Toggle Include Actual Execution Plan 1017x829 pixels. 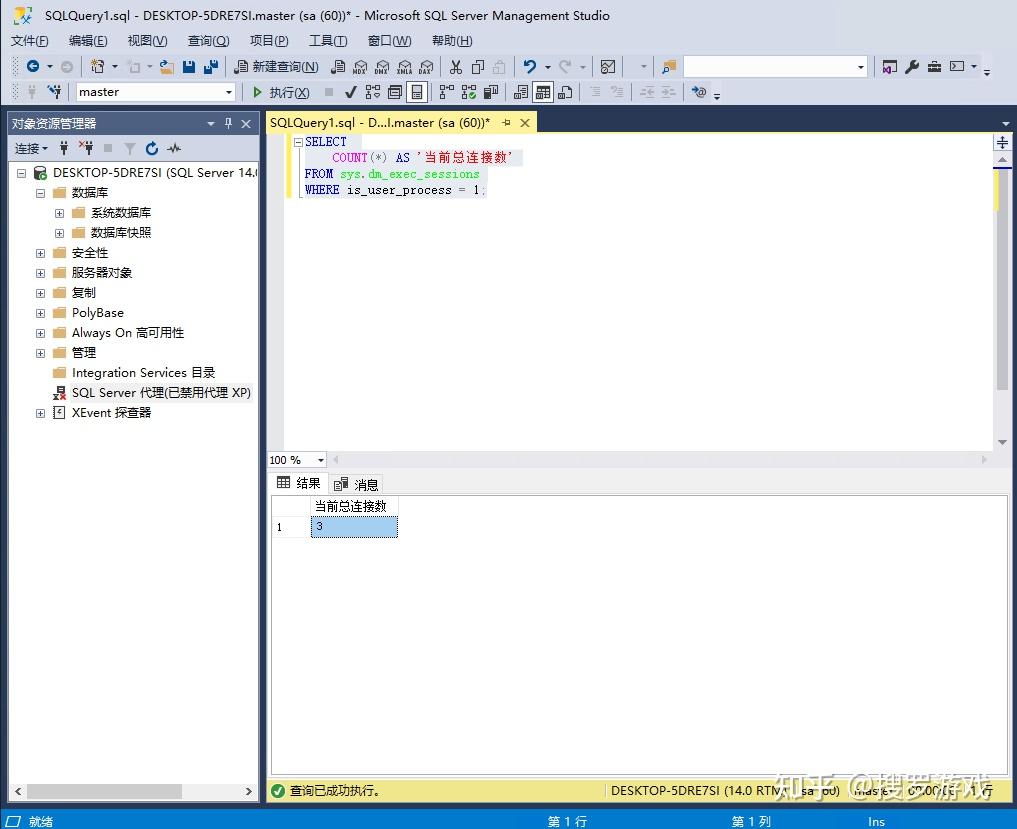point(447,92)
